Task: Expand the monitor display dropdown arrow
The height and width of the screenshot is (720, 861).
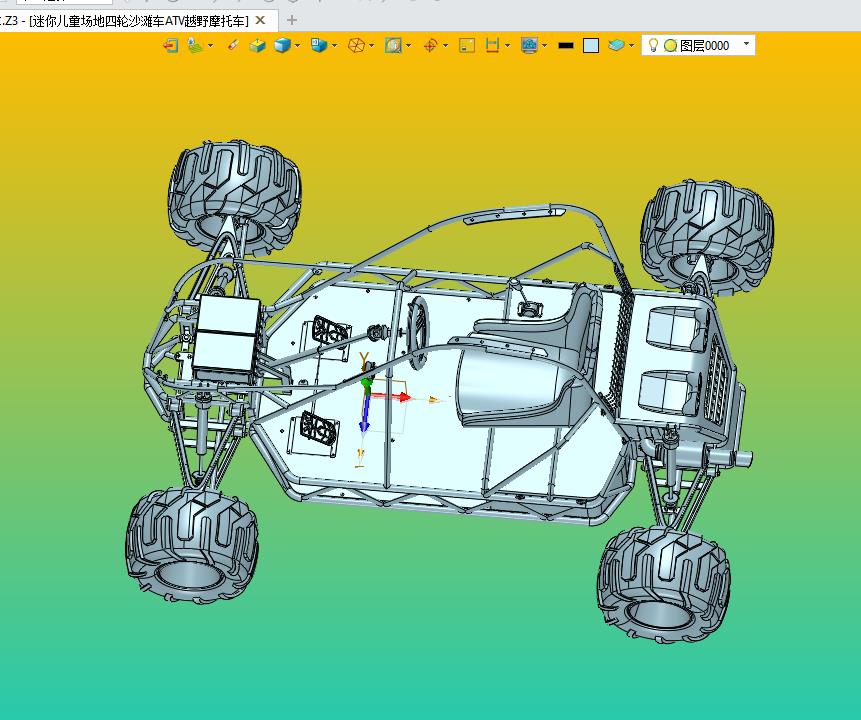Action: point(545,46)
